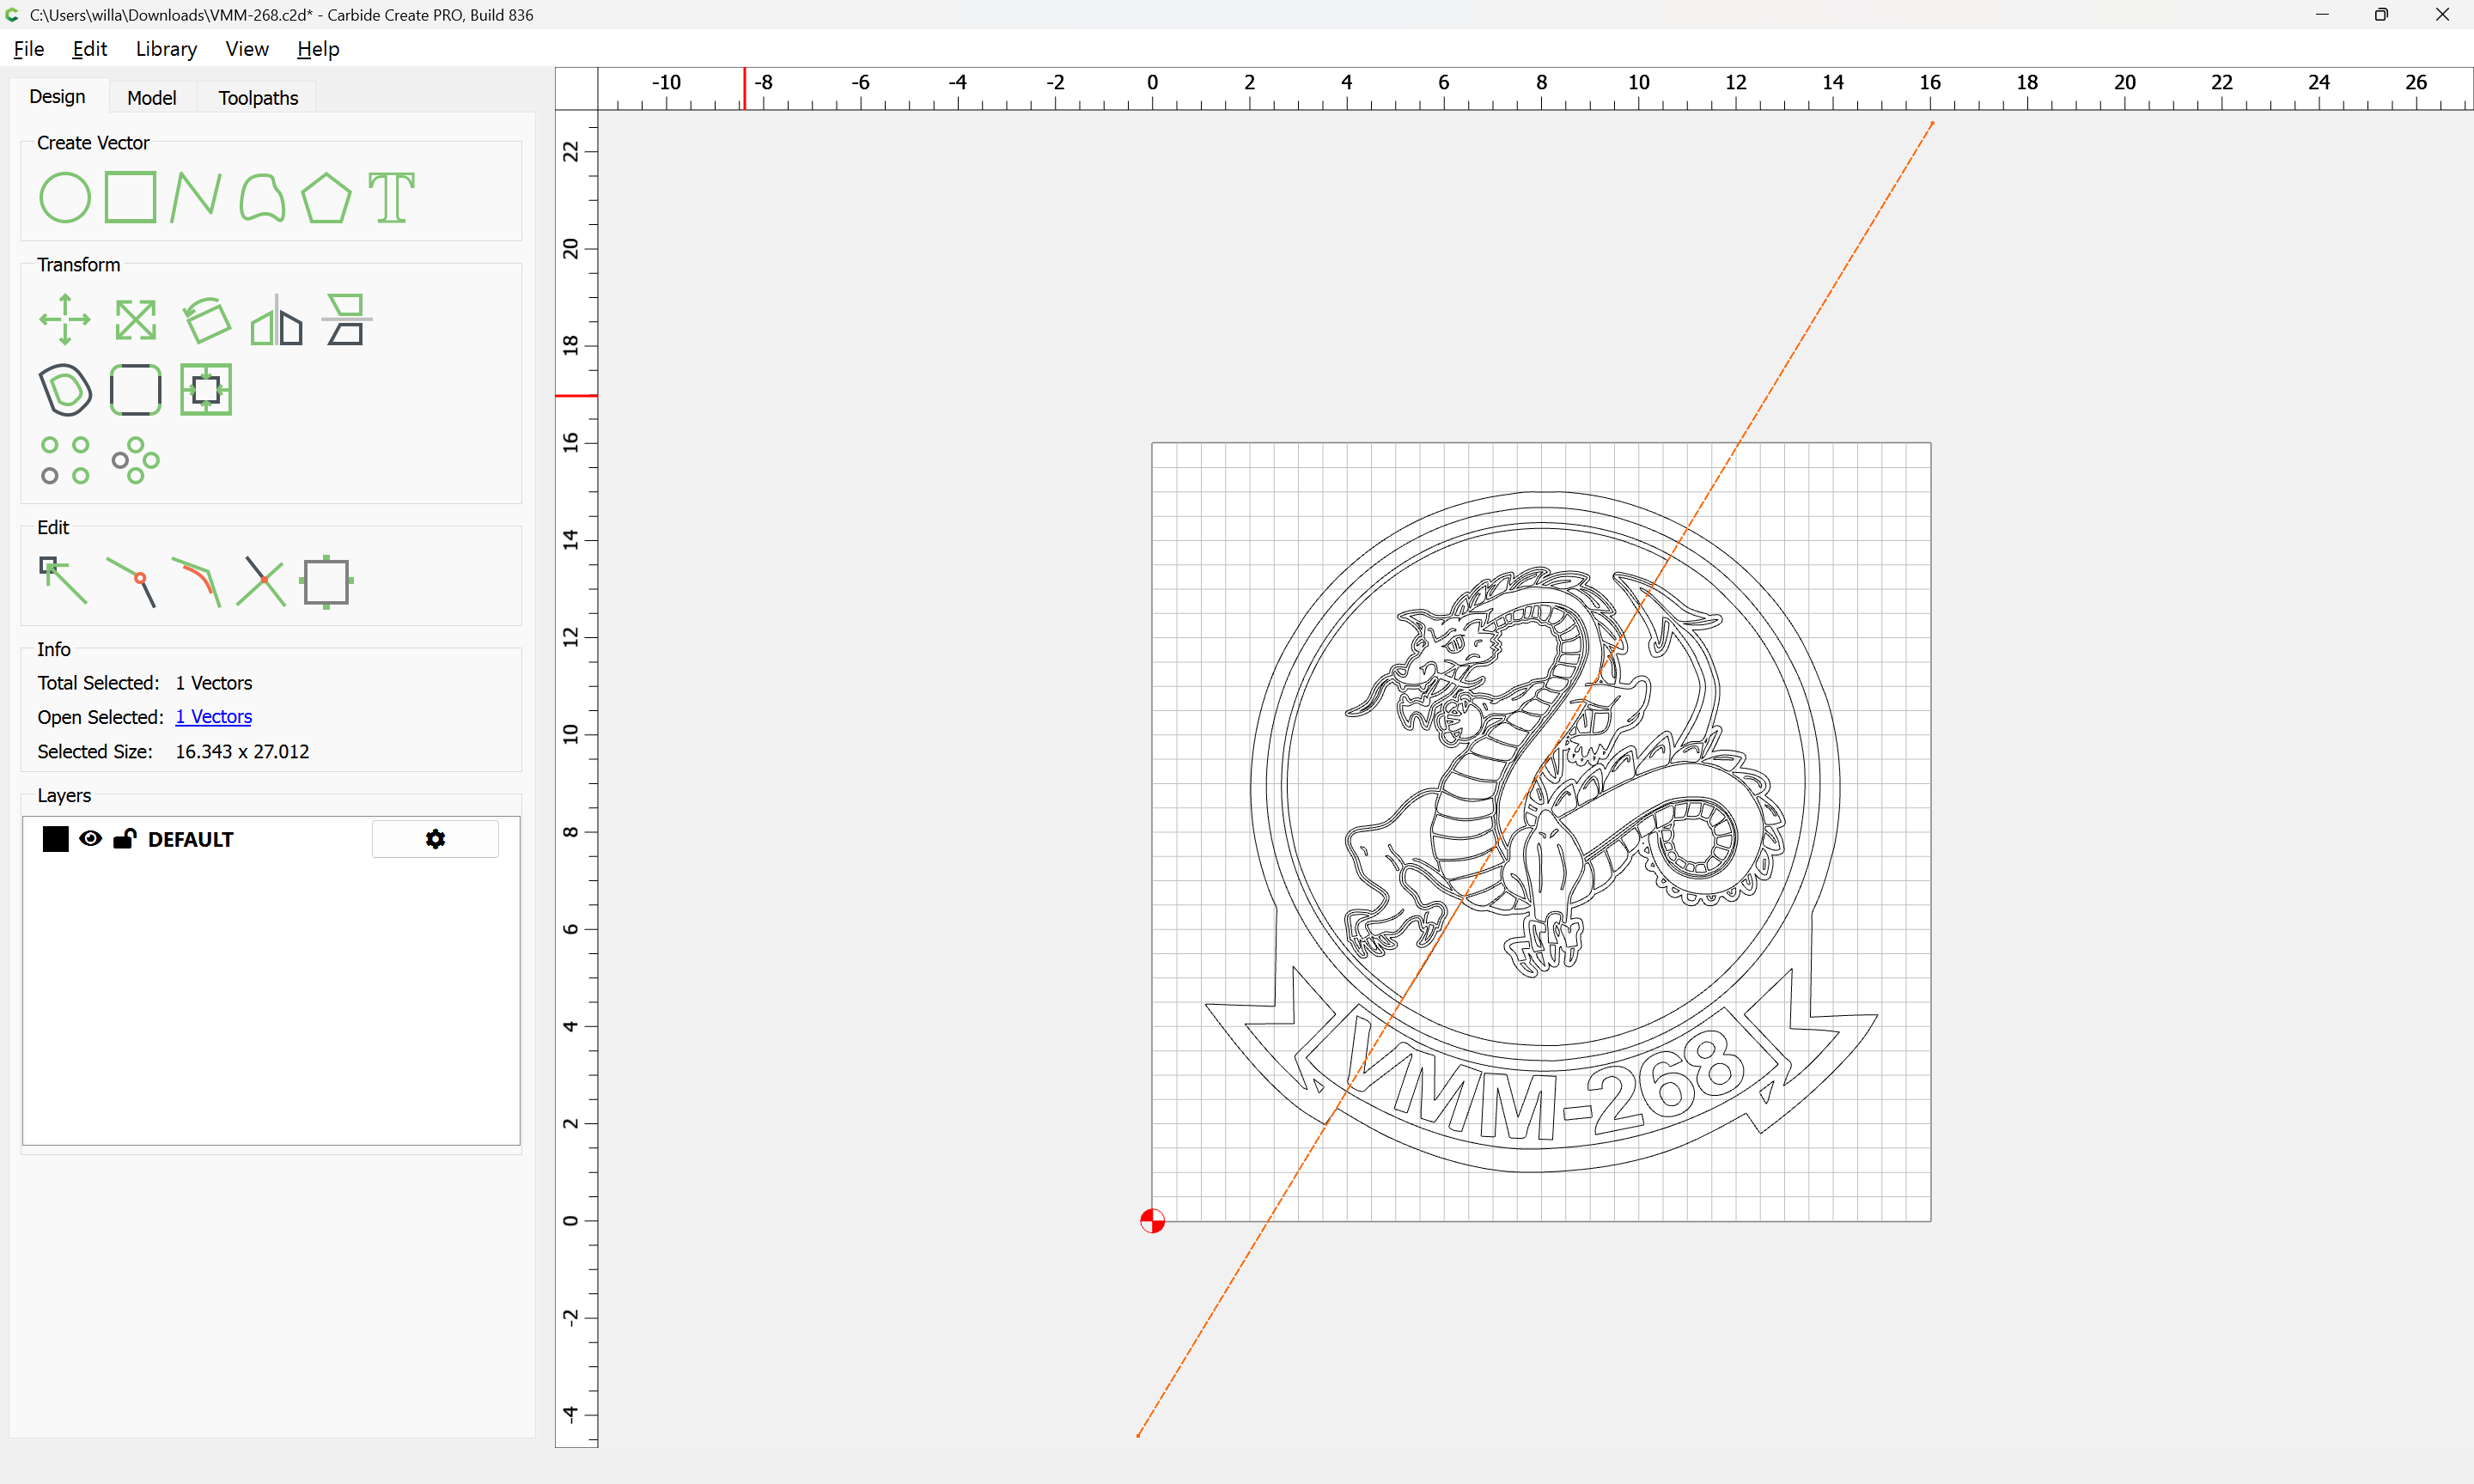Toggle visibility of the DEFAULT layer
This screenshot has width=2474, height=1484.
click(90, 839)
